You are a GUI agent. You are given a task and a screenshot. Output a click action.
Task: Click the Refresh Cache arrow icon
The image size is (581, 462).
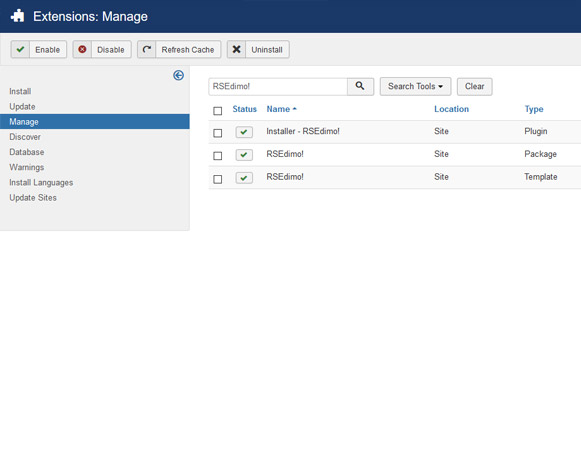pyautogui.click(x=147, y=49)
